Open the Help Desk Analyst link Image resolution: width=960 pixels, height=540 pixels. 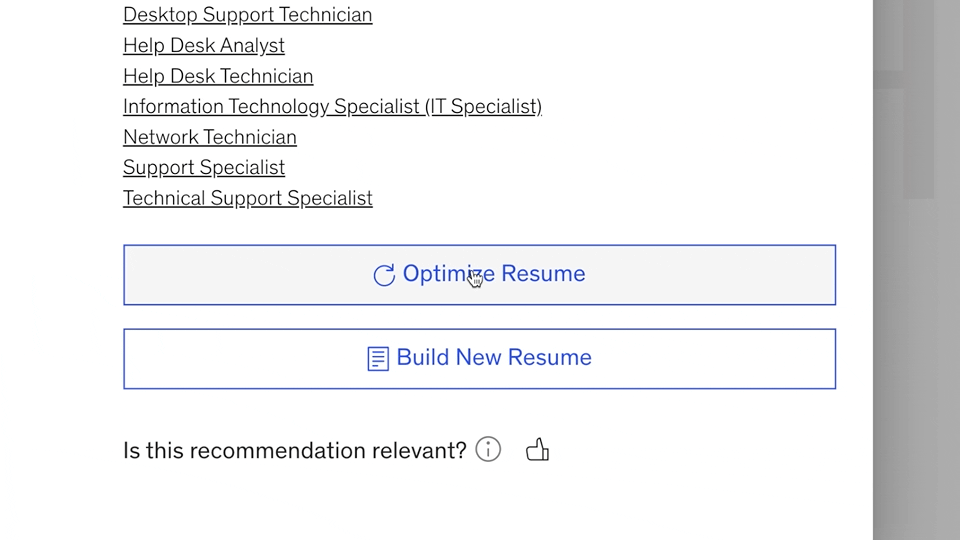click(204, 46)
